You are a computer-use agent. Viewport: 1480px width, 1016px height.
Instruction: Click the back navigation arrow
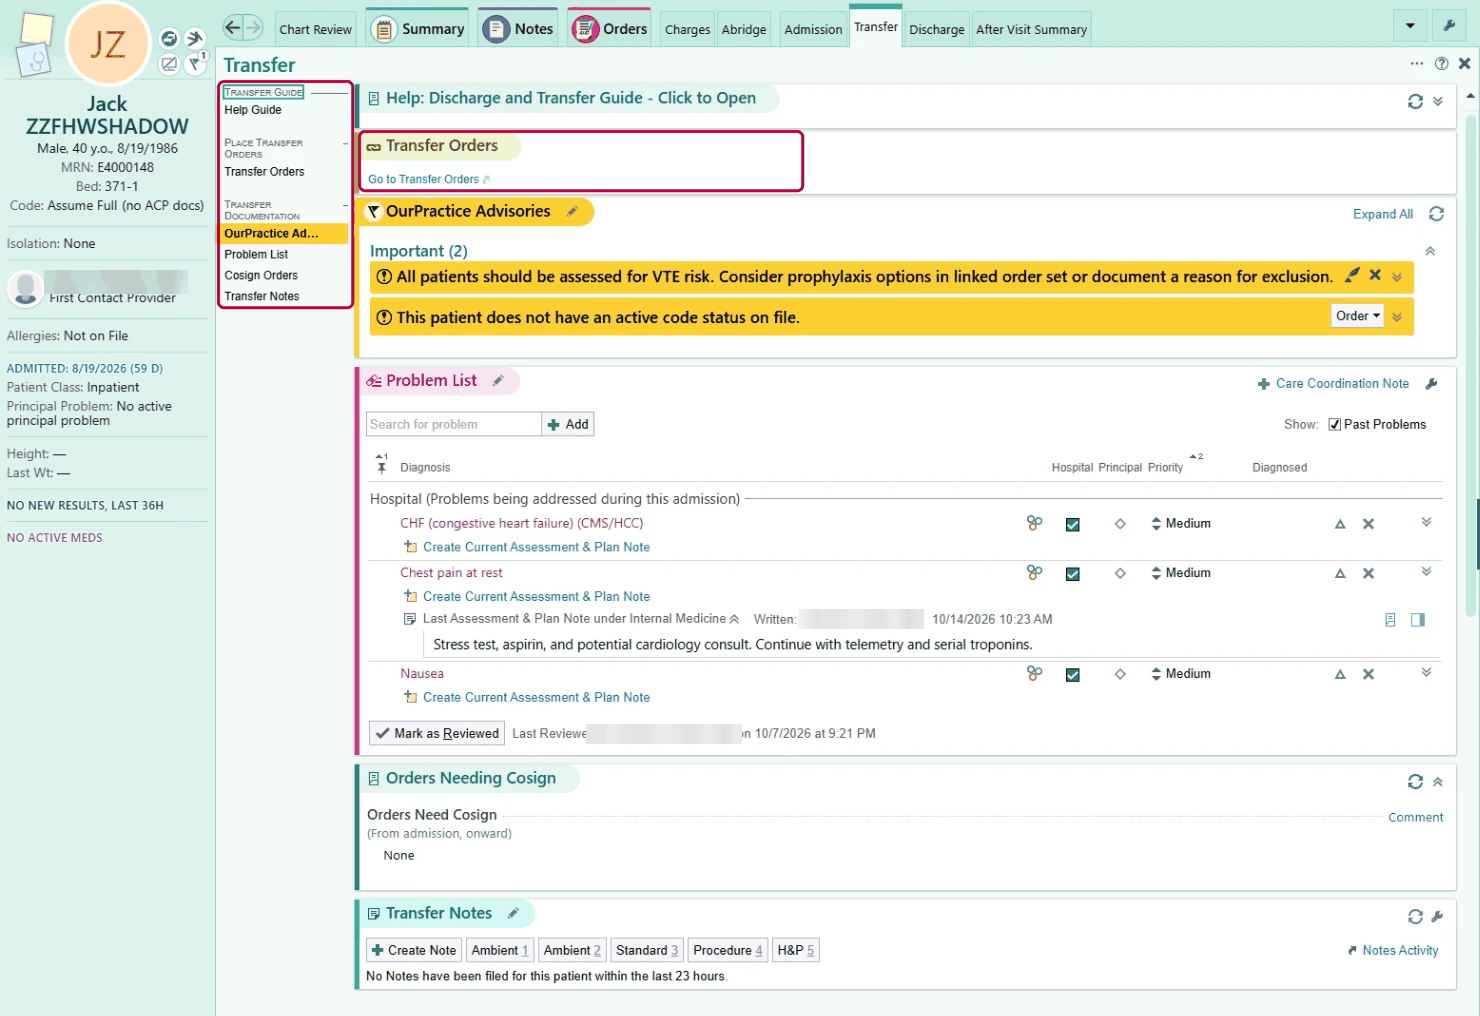232,28
